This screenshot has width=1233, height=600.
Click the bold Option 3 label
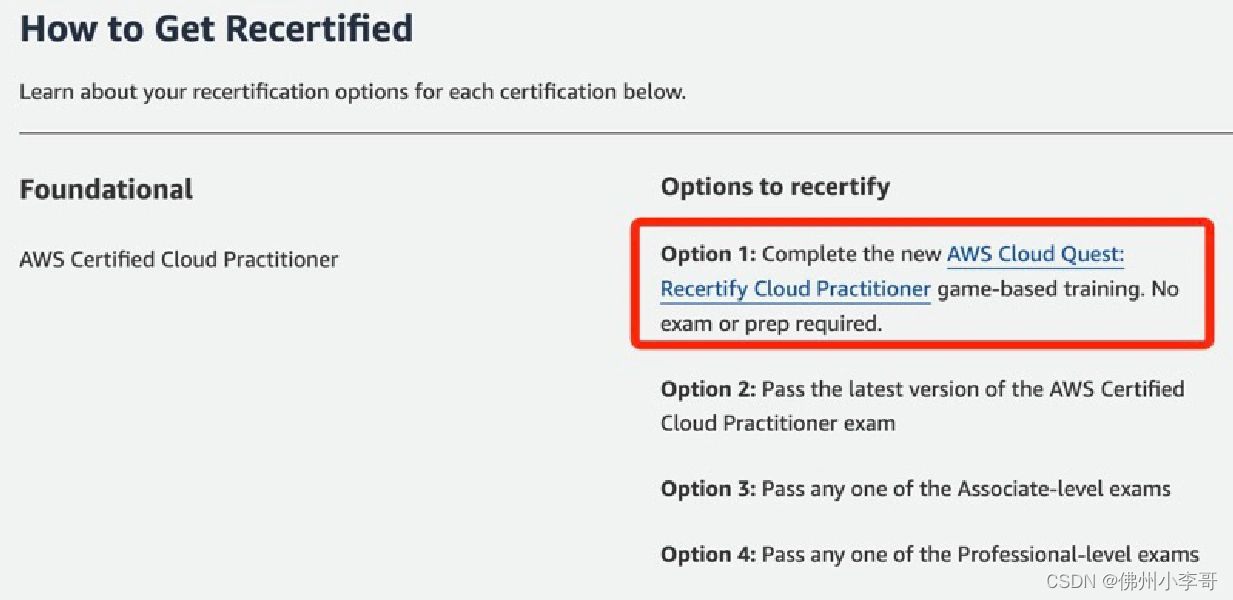(x=709, y=489)
